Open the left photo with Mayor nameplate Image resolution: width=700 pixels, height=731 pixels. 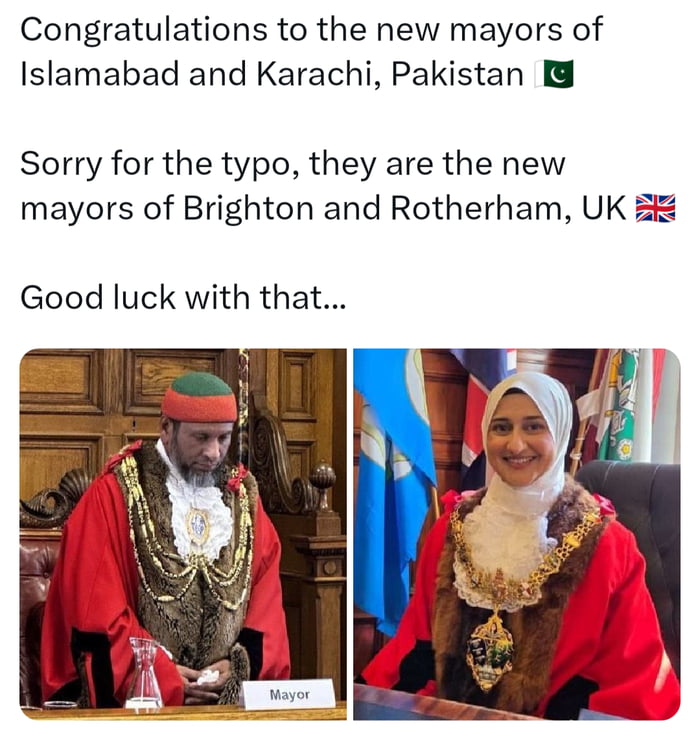[183, 534]
